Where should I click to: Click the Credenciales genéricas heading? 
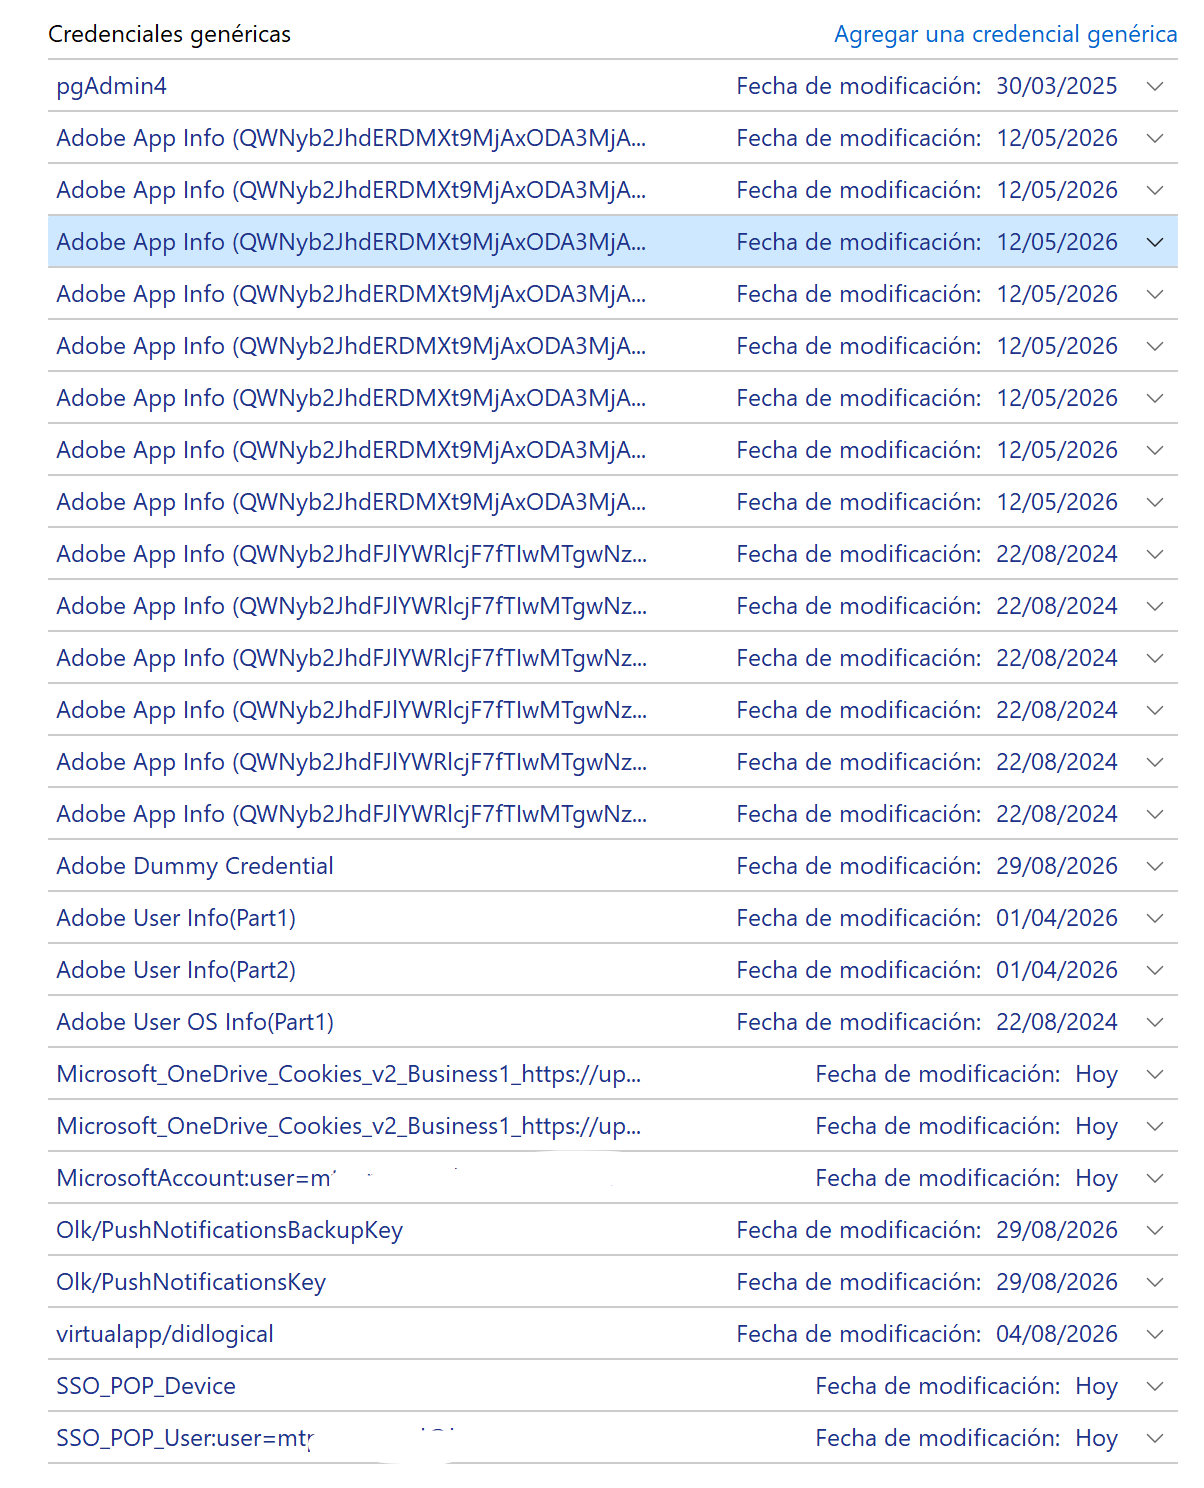[x=170, y=34]
